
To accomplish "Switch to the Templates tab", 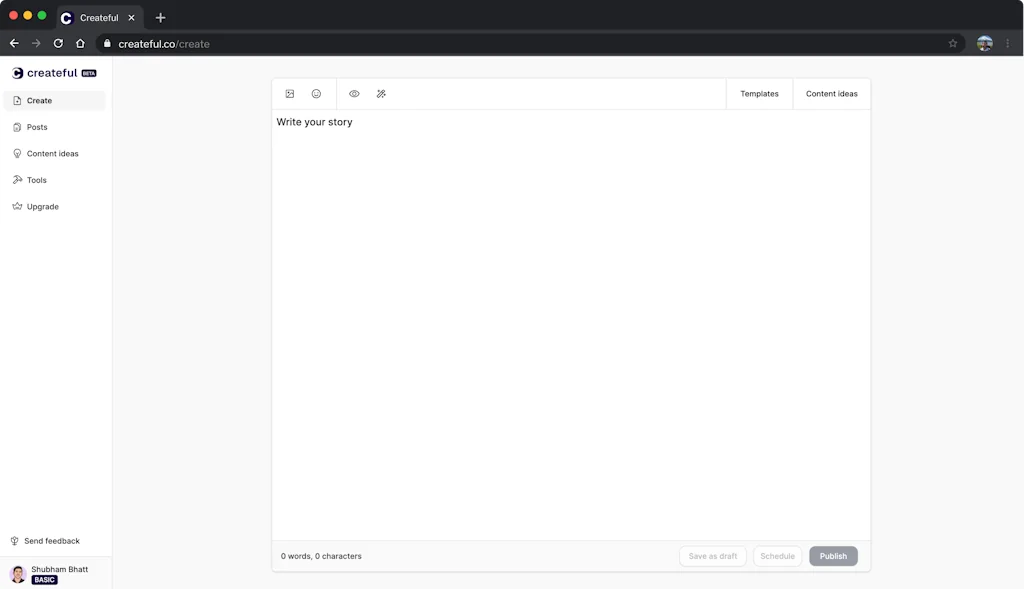I will coord(759,93).
